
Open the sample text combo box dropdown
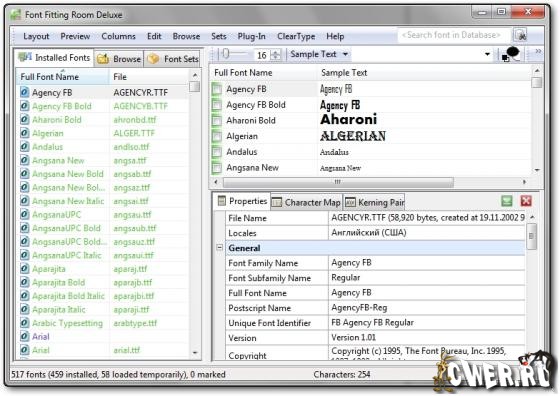point(487,54)
